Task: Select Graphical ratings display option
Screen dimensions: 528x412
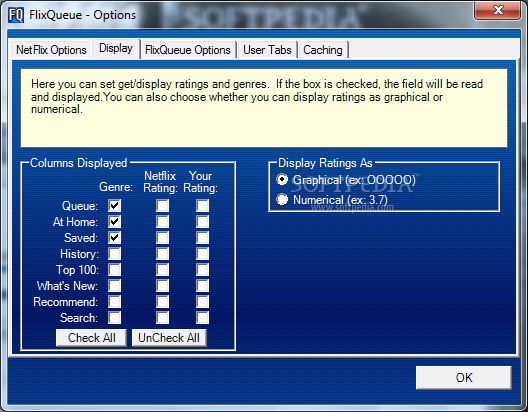Action: point(282,179)
